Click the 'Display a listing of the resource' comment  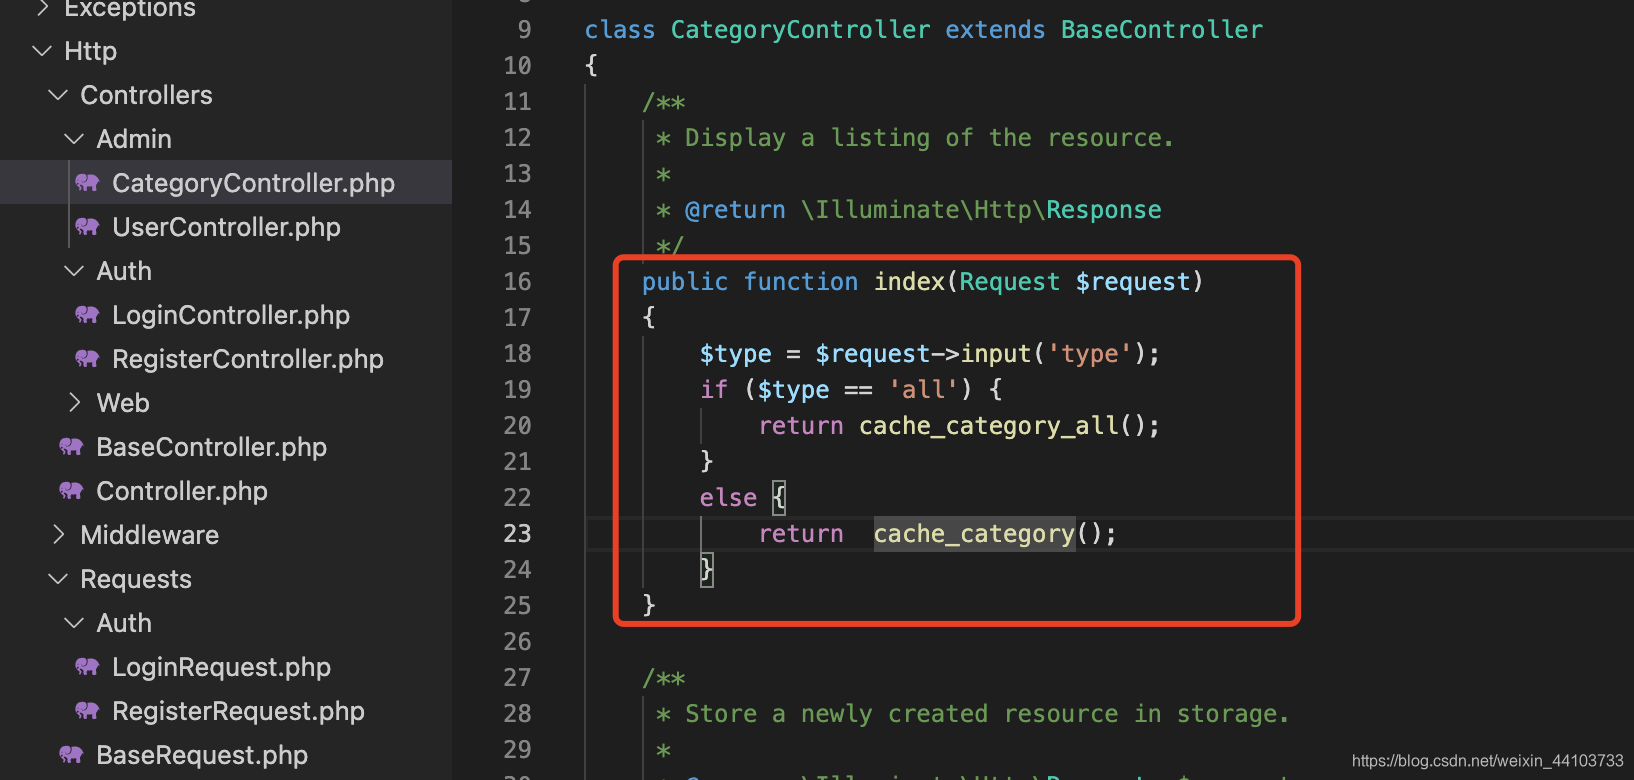coord(929,138)
